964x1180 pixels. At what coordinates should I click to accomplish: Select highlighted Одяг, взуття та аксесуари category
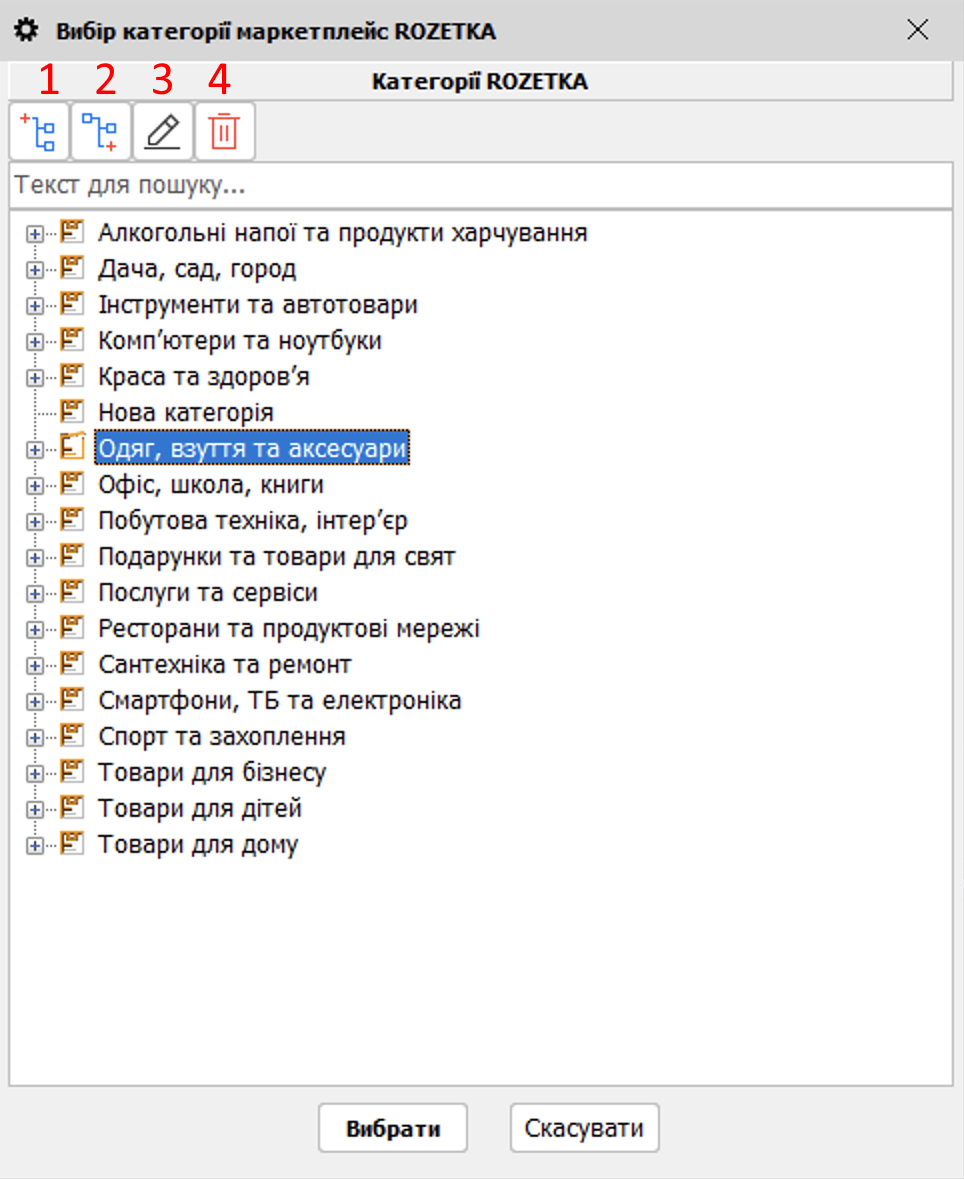(252, 449)
